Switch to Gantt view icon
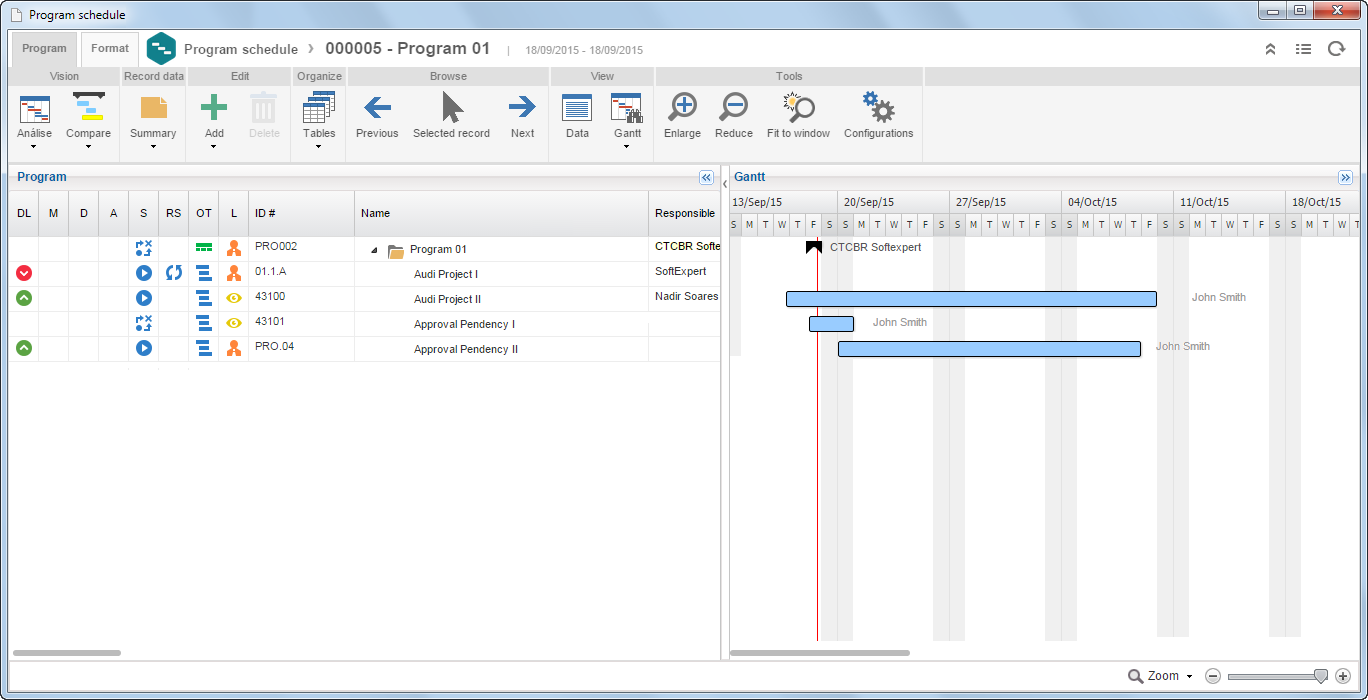The image size is (1368, 700). click(627, 108)
